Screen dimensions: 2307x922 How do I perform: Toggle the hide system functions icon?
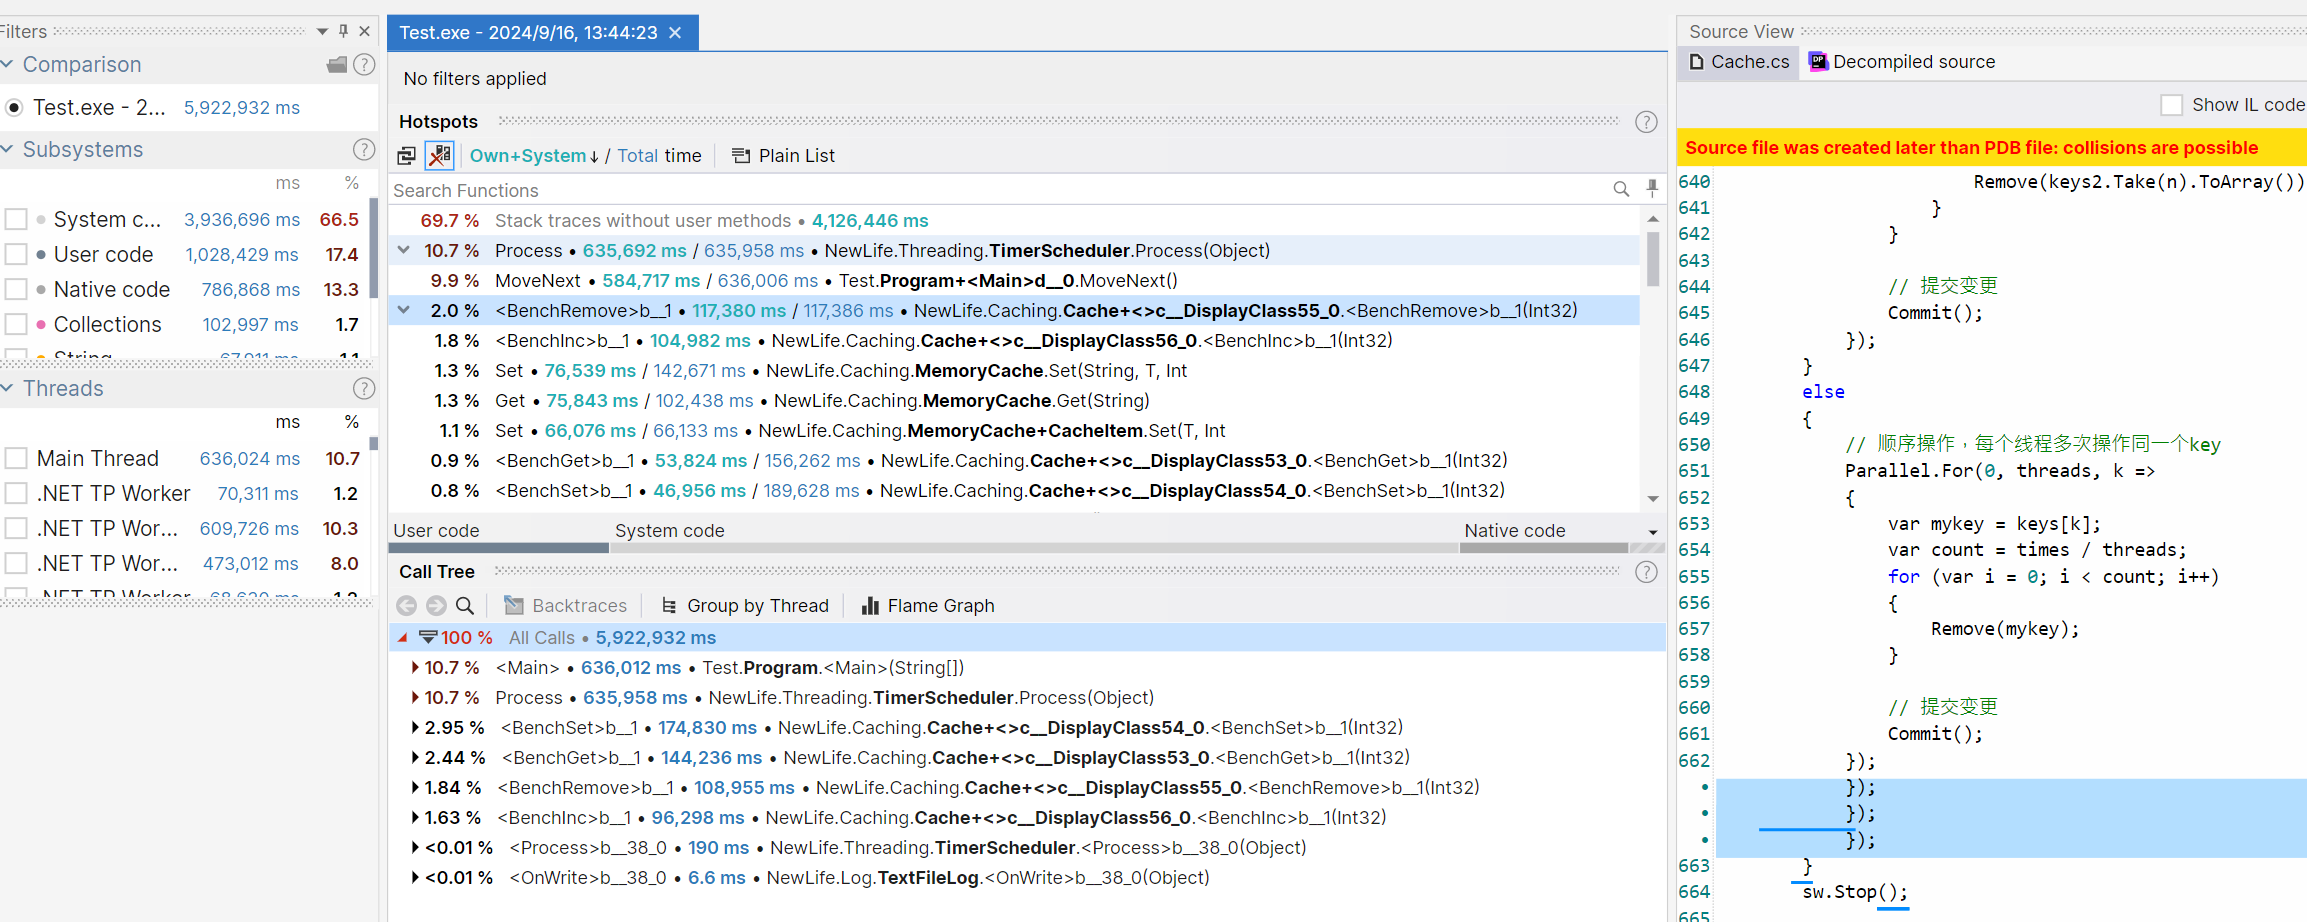[x=440, y=156]
